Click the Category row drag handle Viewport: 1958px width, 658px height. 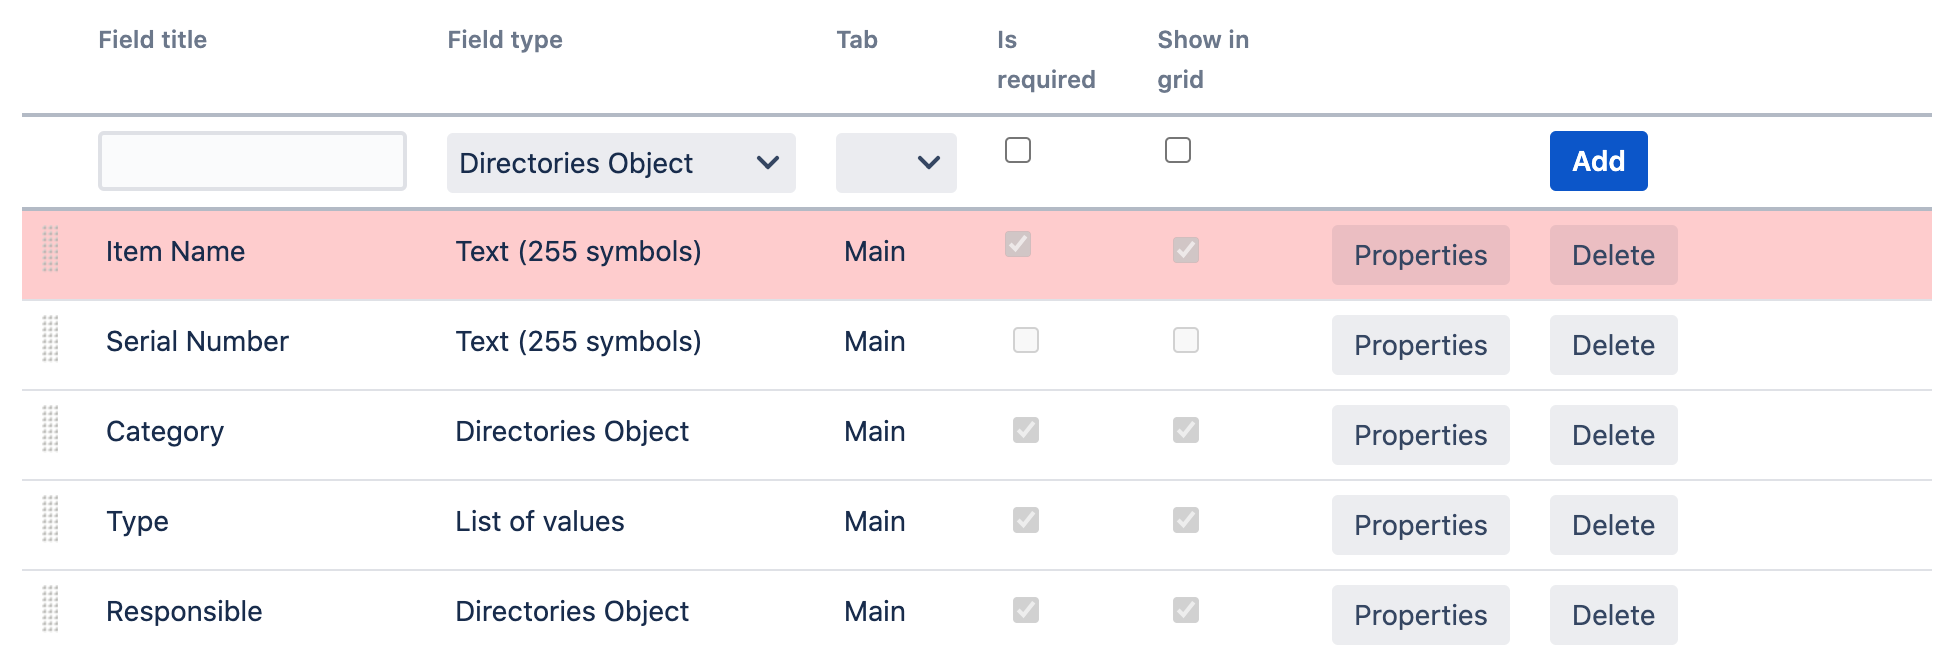[x=50, y=429]
